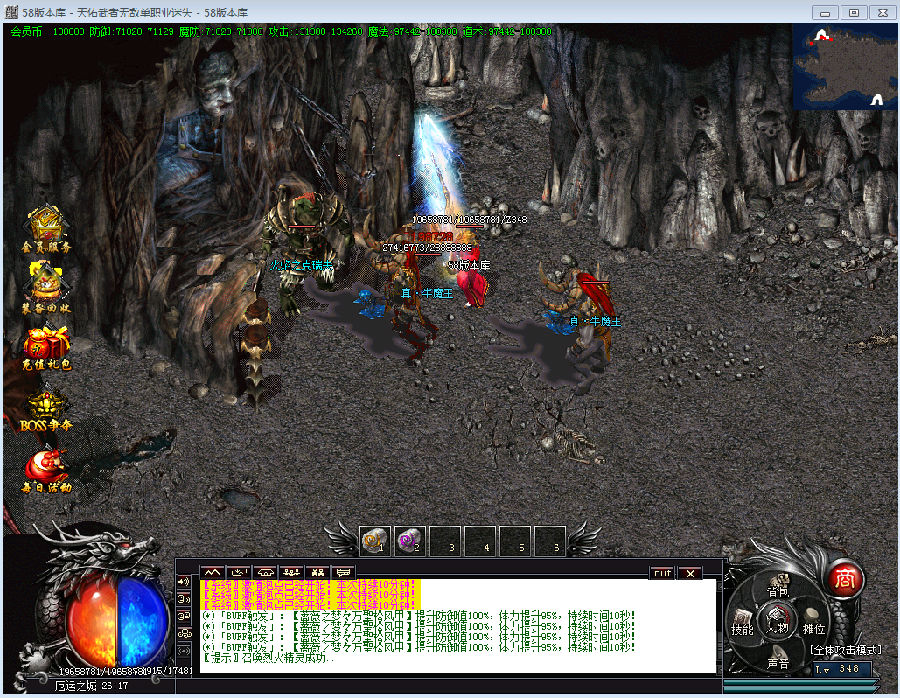Open the 技能 skills menu

(x=742, y=624)
